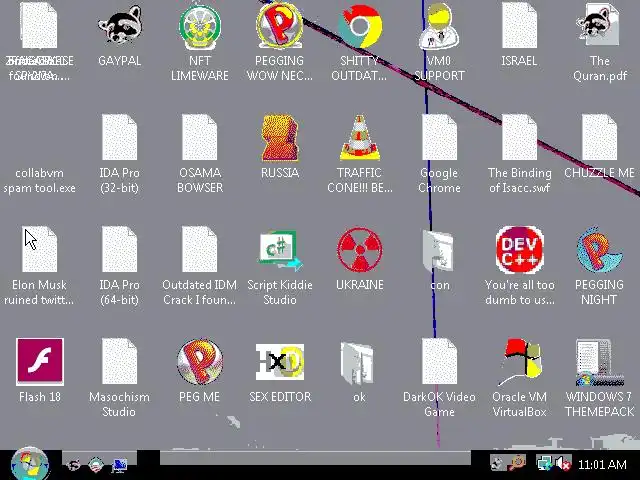Open the TRAFFIC CONE!!! VLC icon
This screenshot has width=640, height=480.
360,138
